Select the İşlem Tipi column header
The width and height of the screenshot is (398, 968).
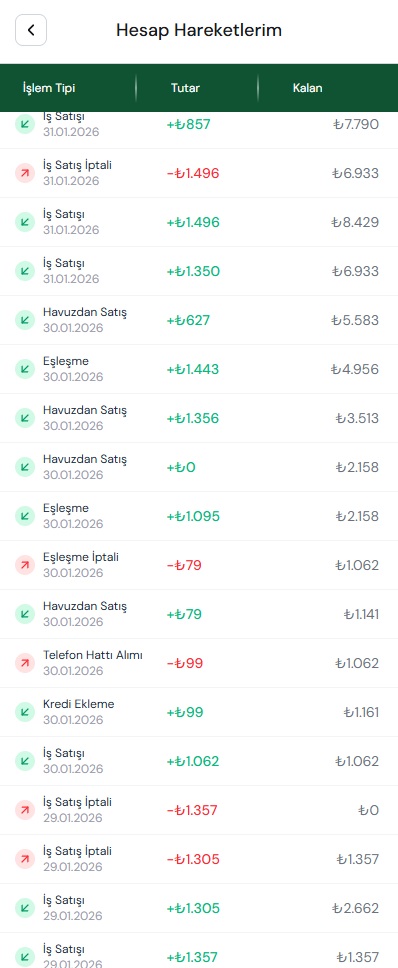[x=49, y=88]
